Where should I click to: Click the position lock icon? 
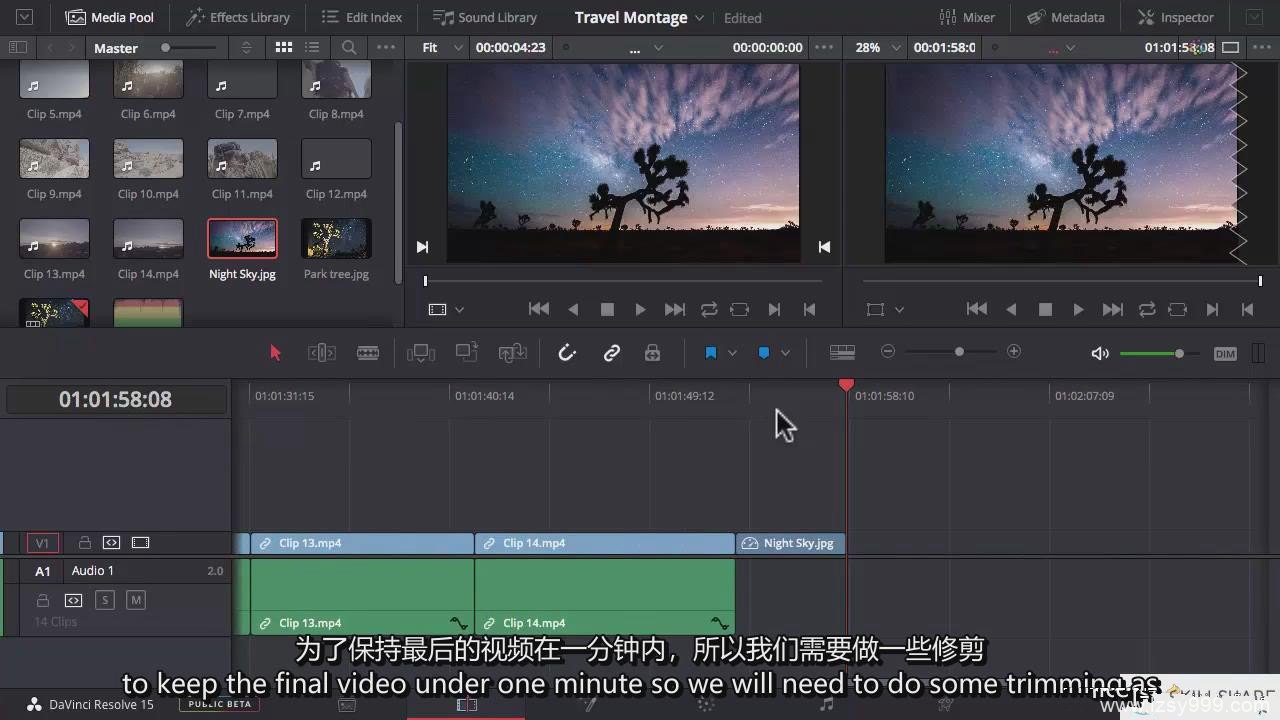pos(652,353)
